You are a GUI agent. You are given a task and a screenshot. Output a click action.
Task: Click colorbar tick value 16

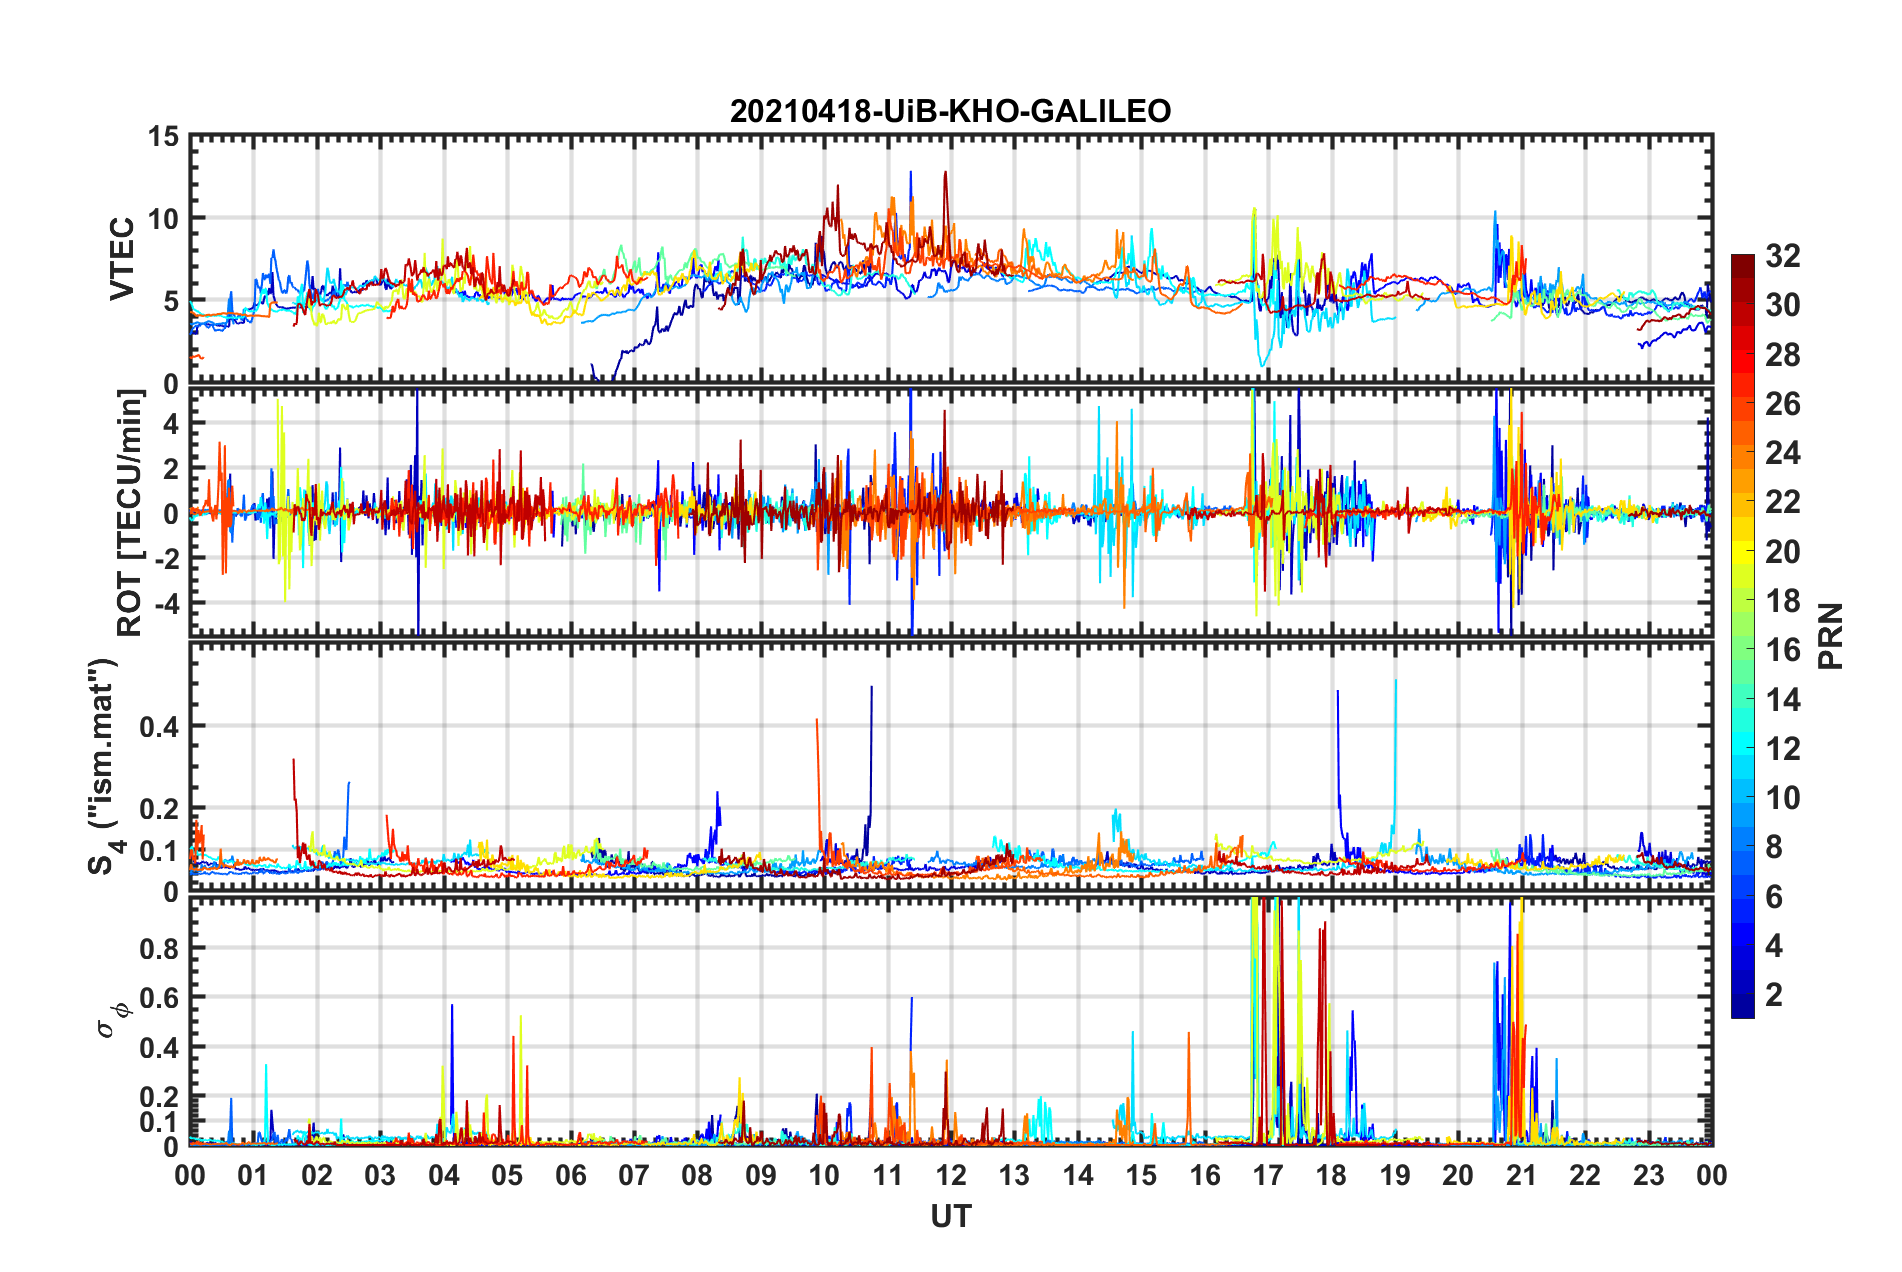click(x=1782, y=650)
